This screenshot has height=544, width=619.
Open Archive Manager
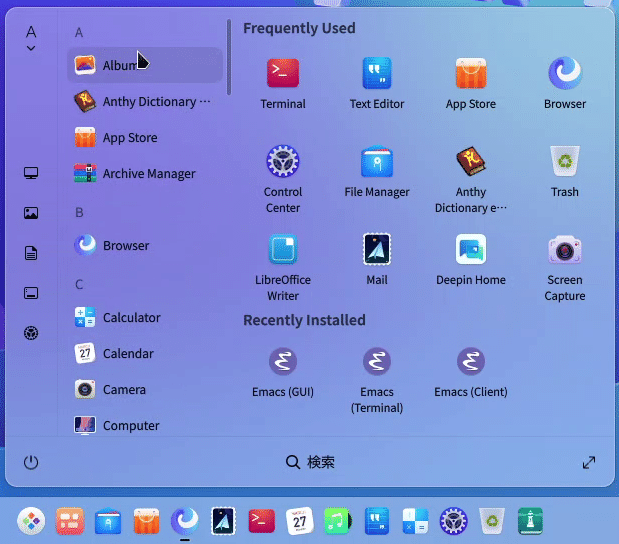tap(145, 173)
